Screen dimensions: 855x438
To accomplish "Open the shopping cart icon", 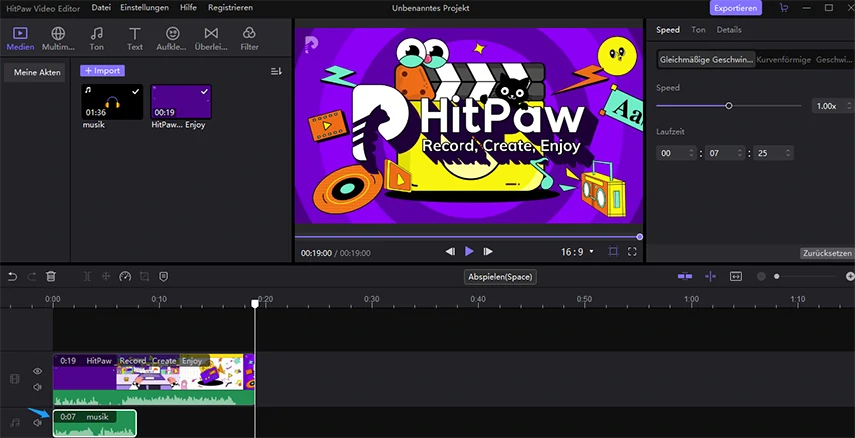I will (783, 8).
